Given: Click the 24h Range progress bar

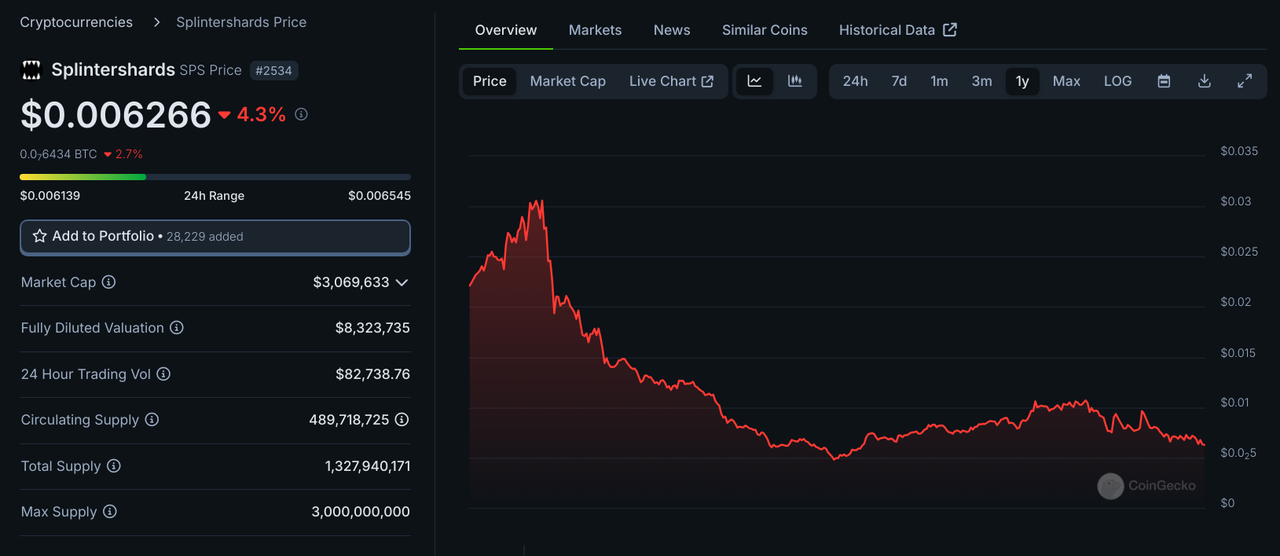Looking at the screenshot, I should coord(215,177).
